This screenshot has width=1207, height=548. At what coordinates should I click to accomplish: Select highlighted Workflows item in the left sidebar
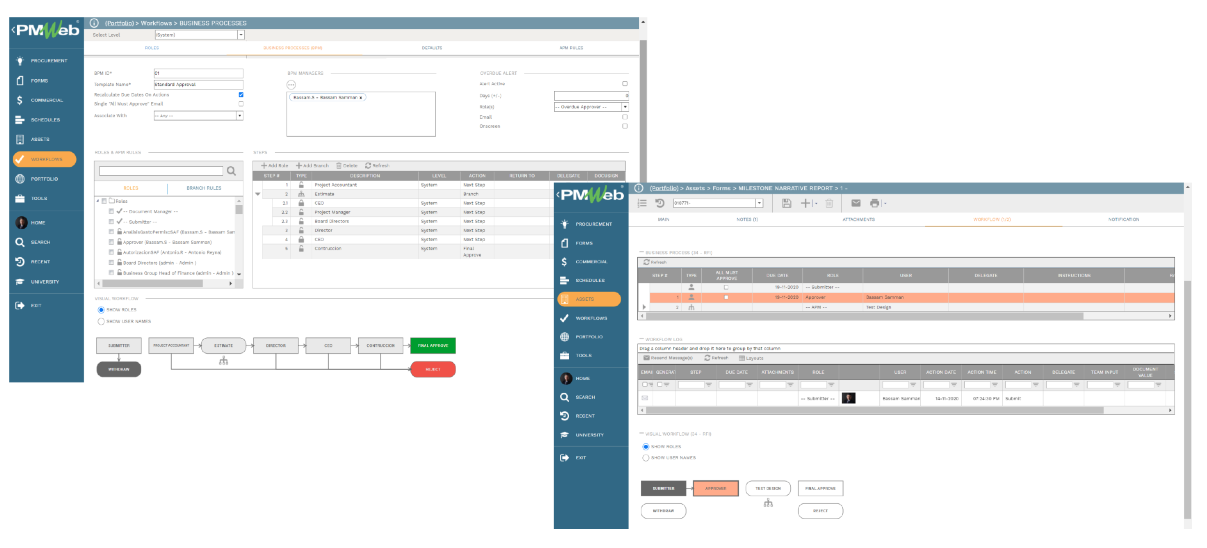44,159
